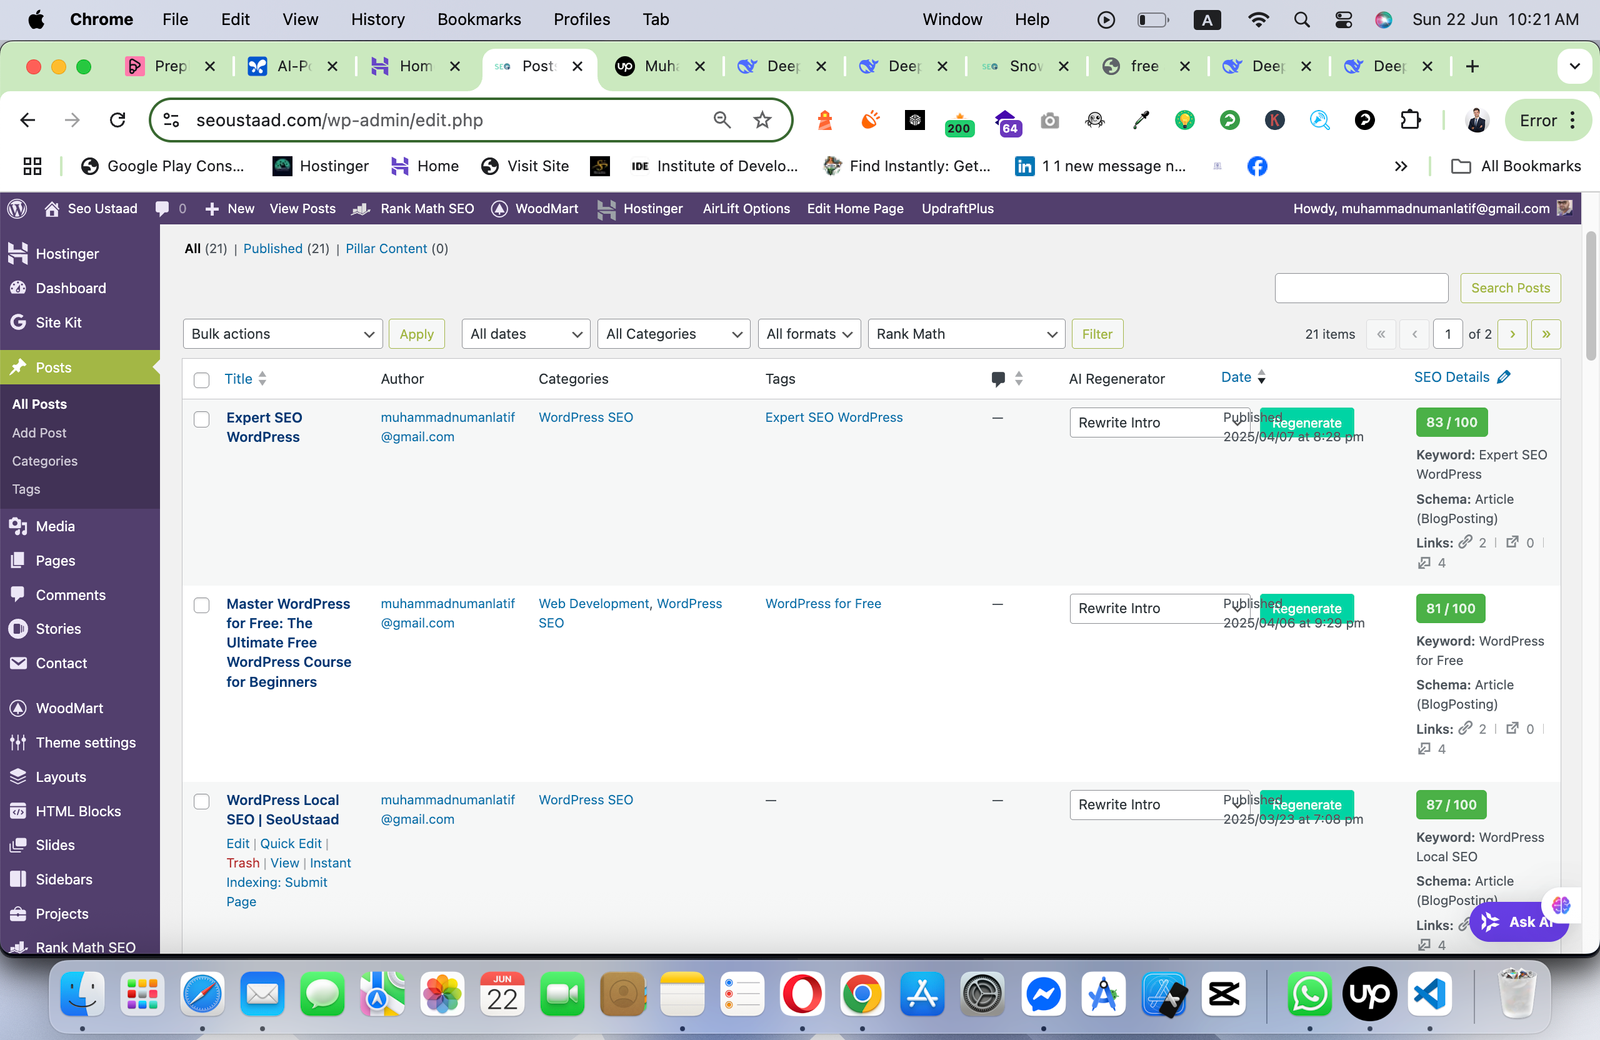Open Quick Edit for WordPress Local SEO post
Image resolution: width=1600 pixels, height=1040 pixels.
pos(291,844)
